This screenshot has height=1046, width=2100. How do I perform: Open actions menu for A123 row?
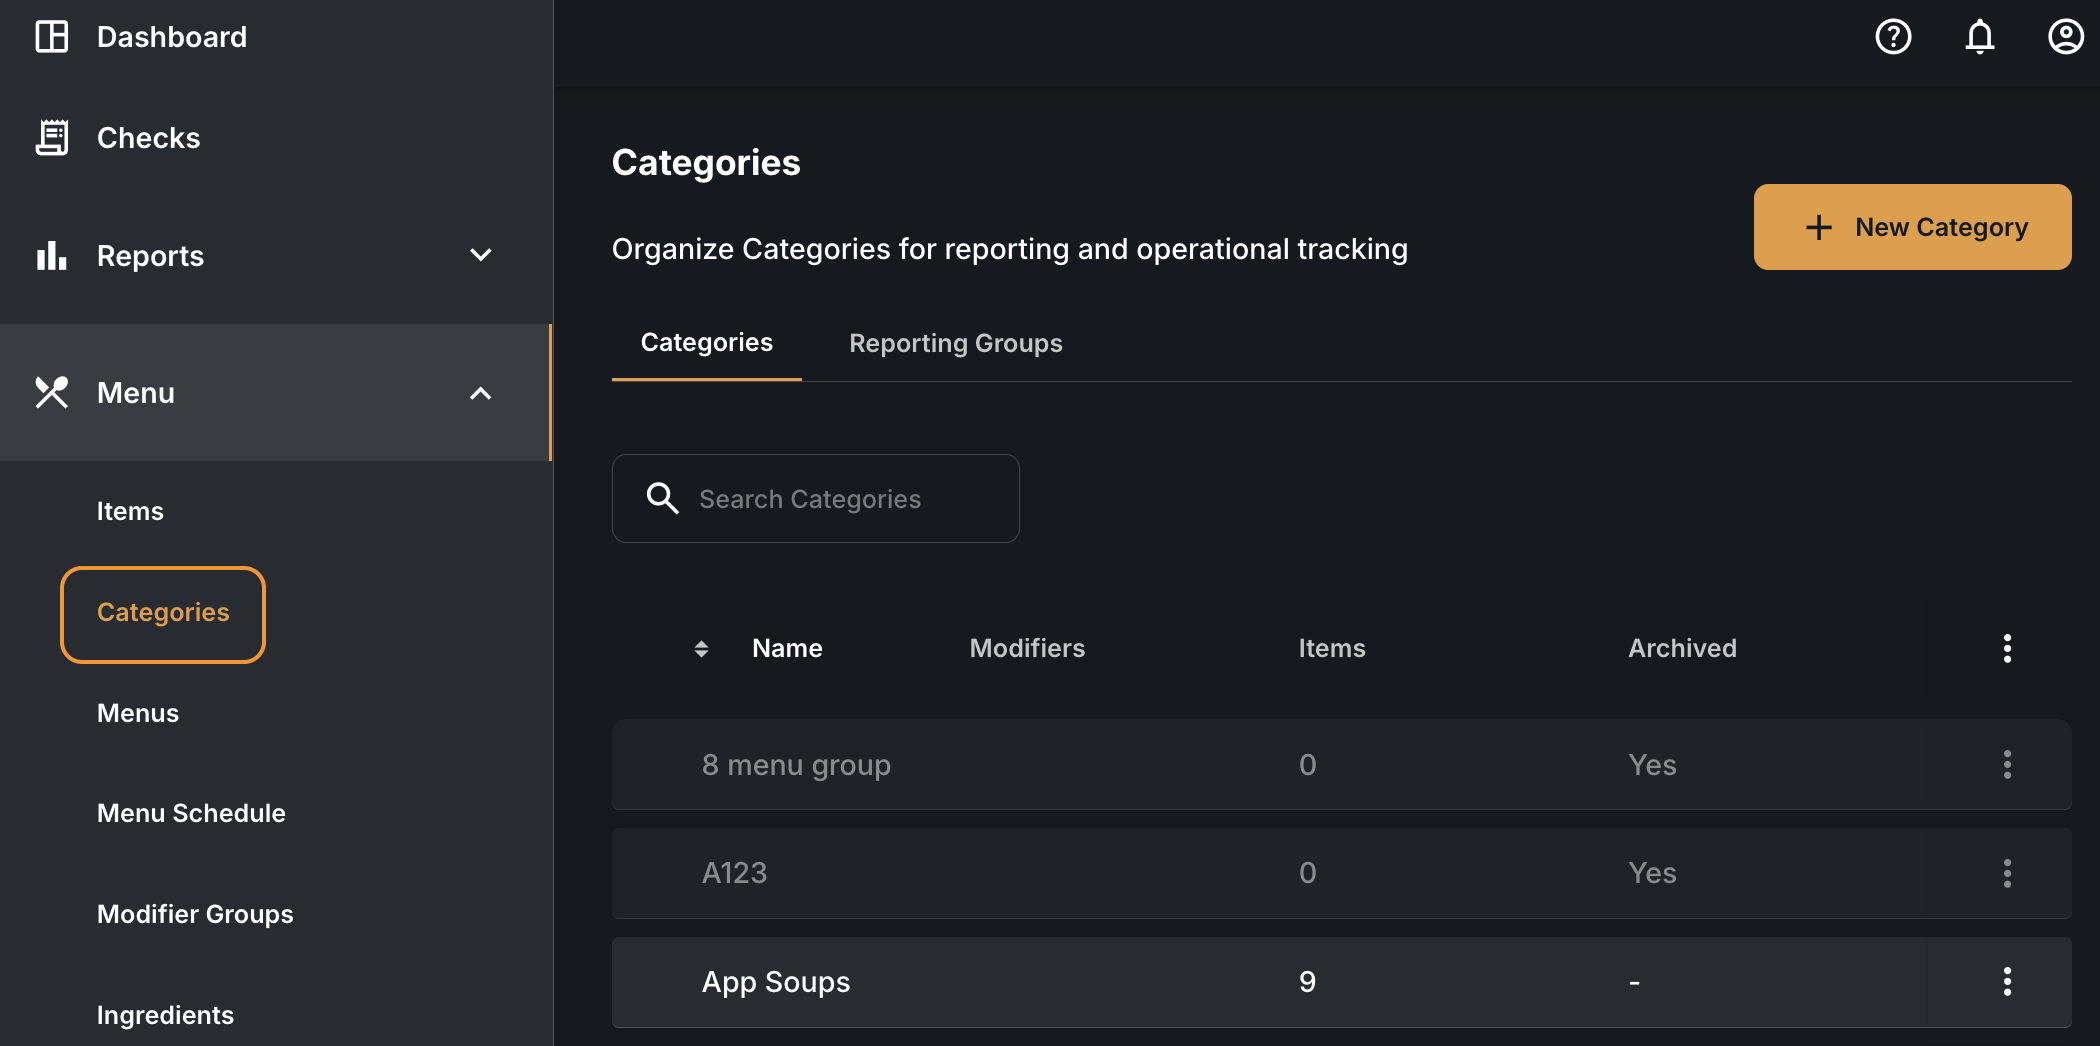click(x=2007, y=873)
